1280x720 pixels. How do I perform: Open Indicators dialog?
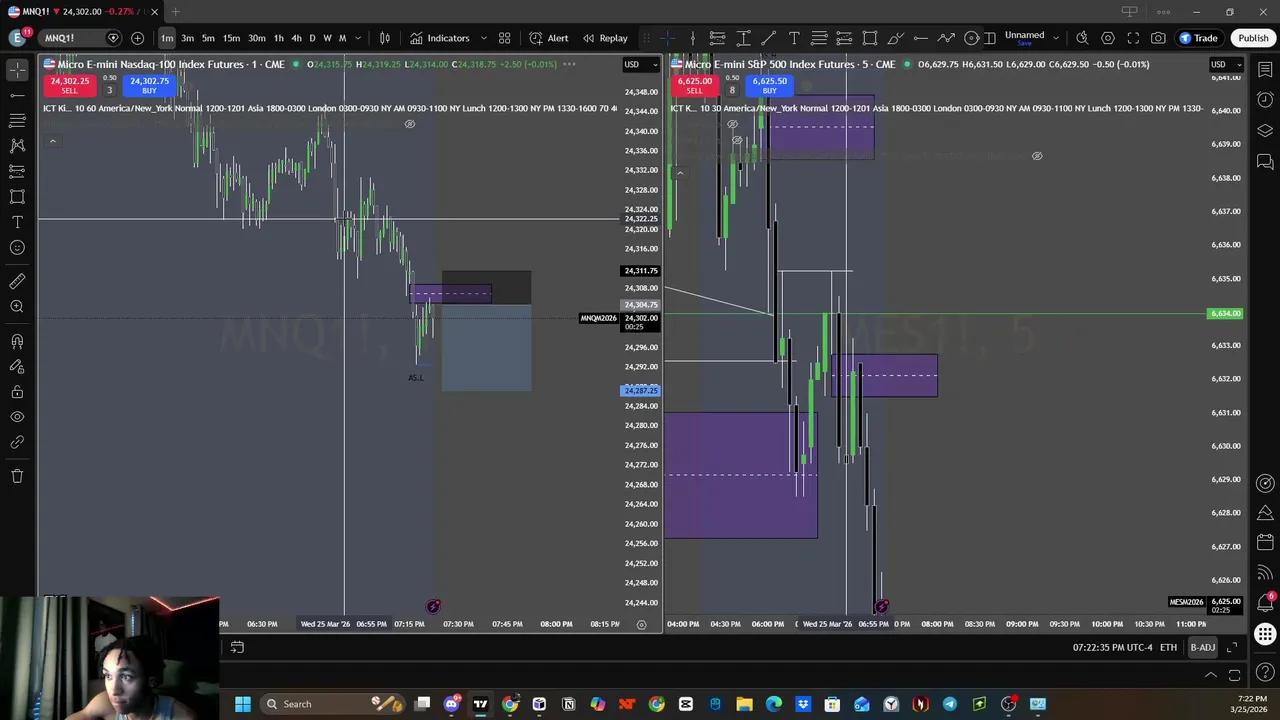coord(439,38)
